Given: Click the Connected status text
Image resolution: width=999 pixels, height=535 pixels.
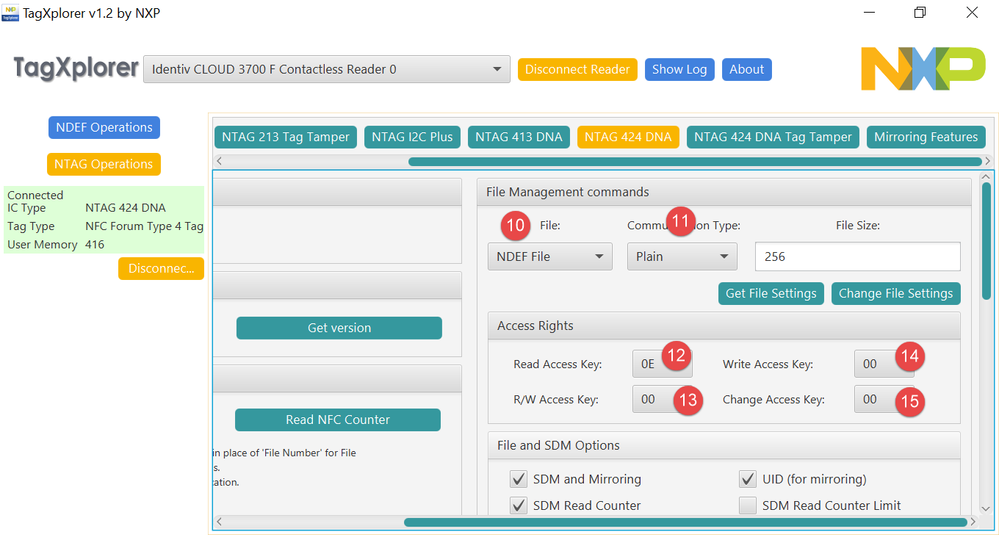Looking at the screenshot, I should coord(35,195).
